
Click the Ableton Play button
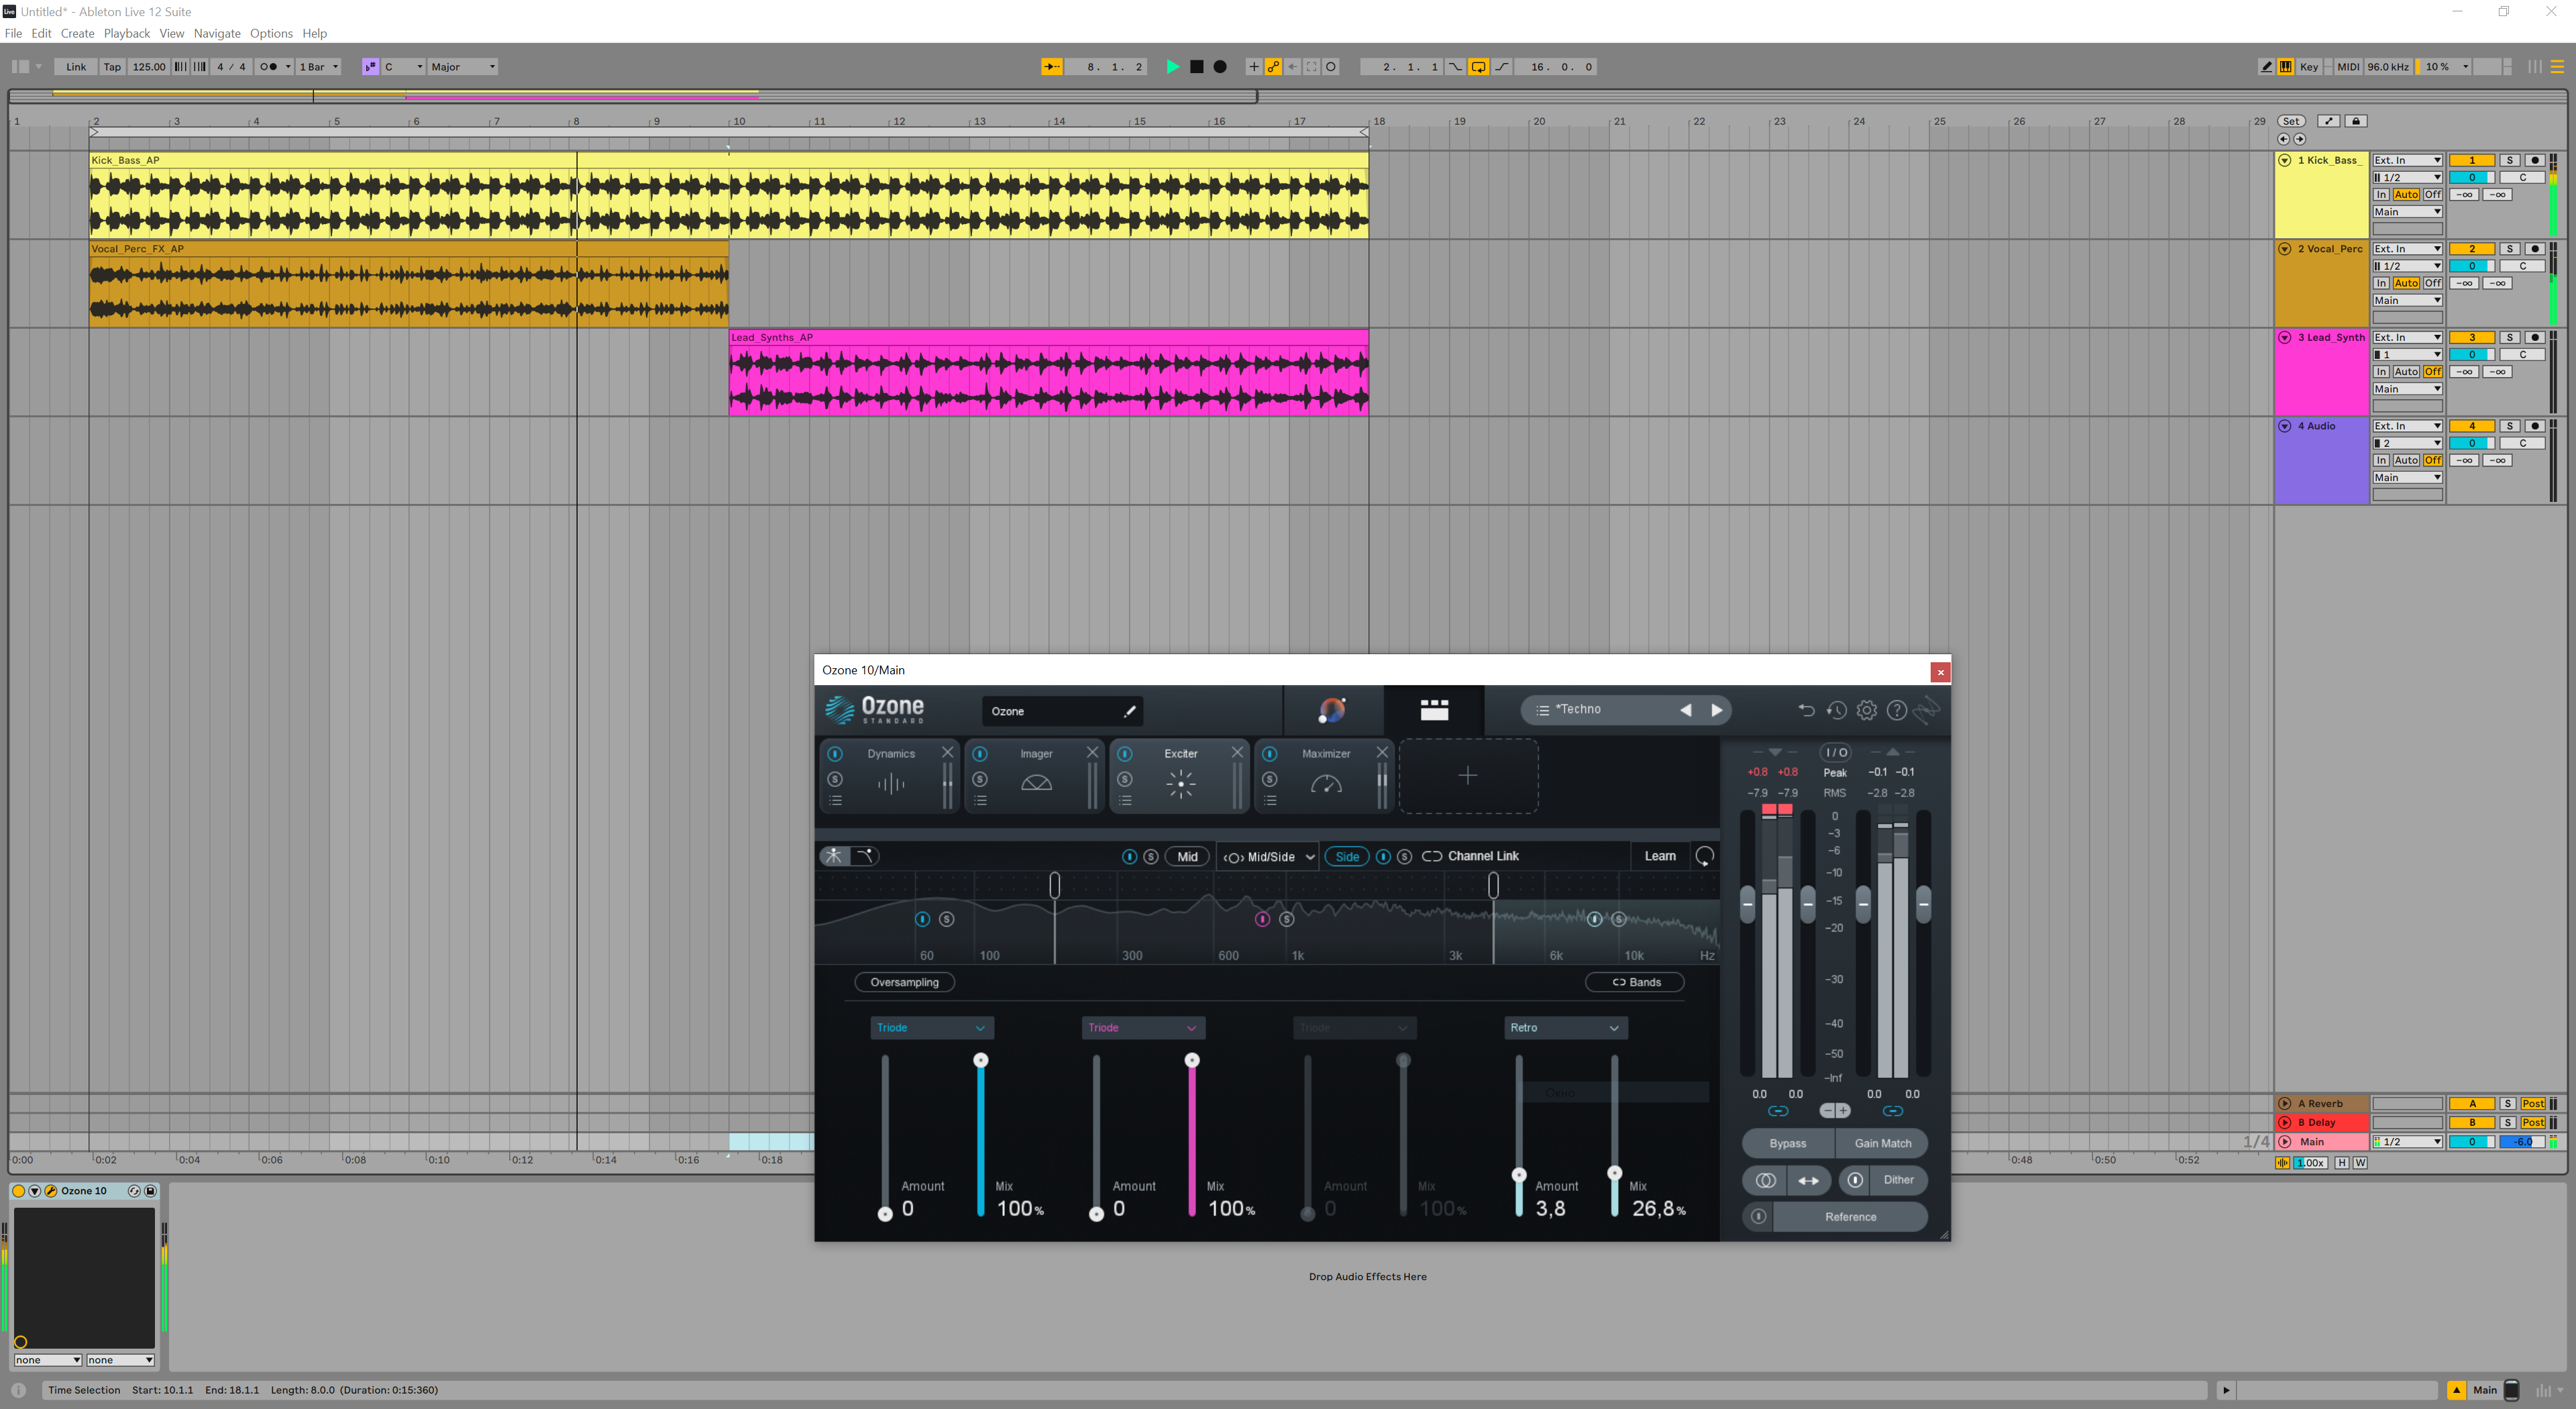(1172, 67)
